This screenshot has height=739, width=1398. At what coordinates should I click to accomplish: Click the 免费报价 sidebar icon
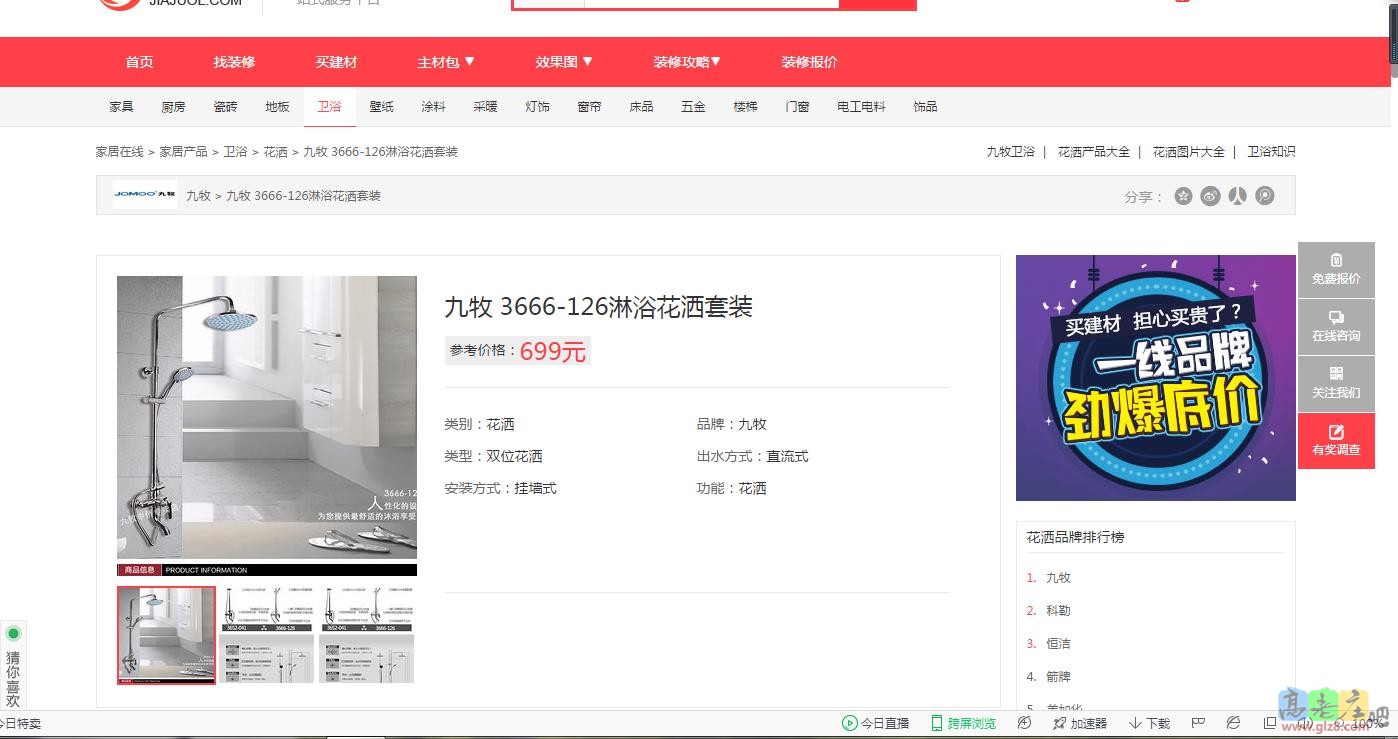1336,268
